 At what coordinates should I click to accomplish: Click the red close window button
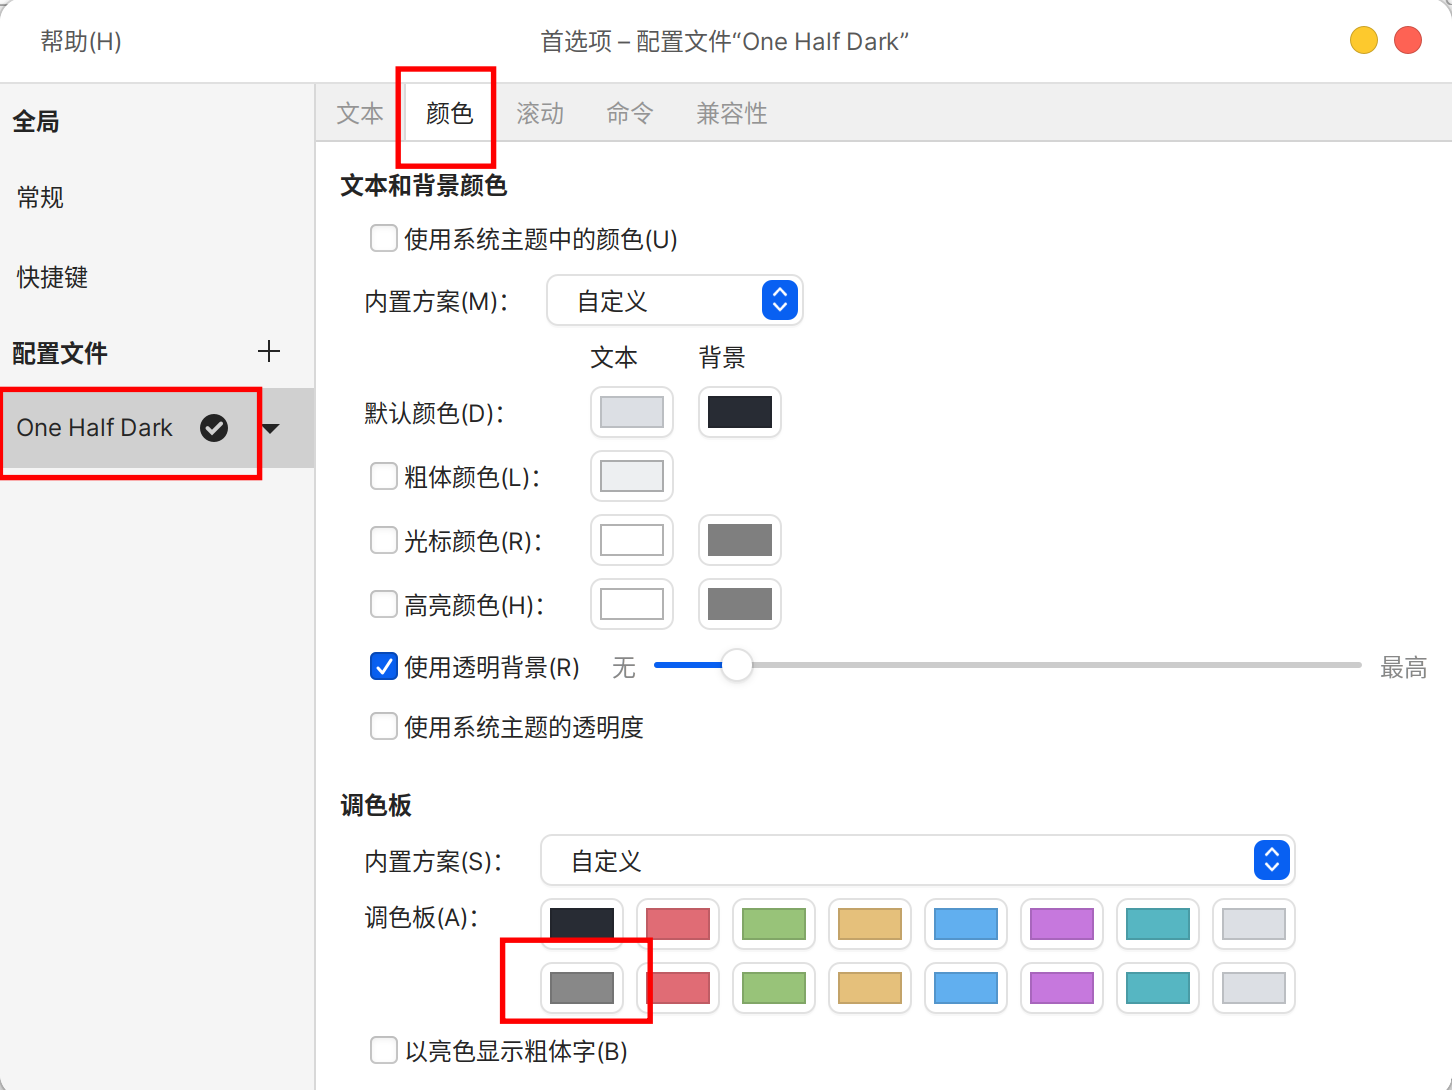[x=1407, y=40]
